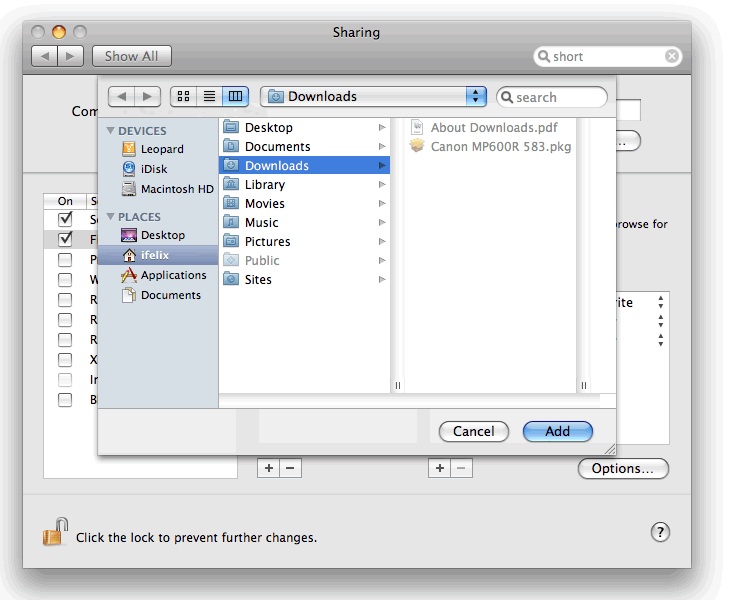Viewport: 729px width, 600px height.
Task: Open the help question mark button
Action: coord(660,532)
